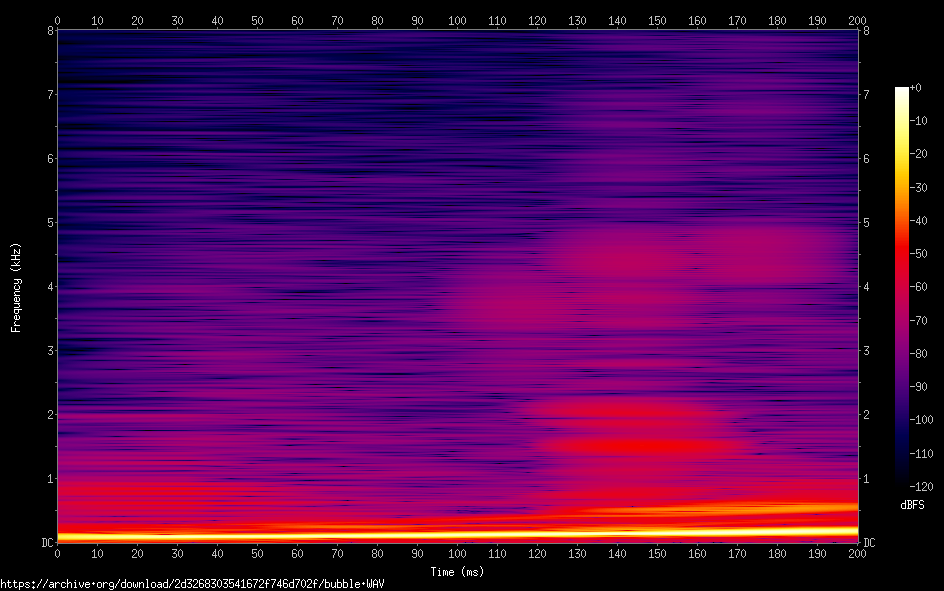Select the +0 value on dBFS scale
This screenshot has width=944, height=591.
[x=916, y=89]
